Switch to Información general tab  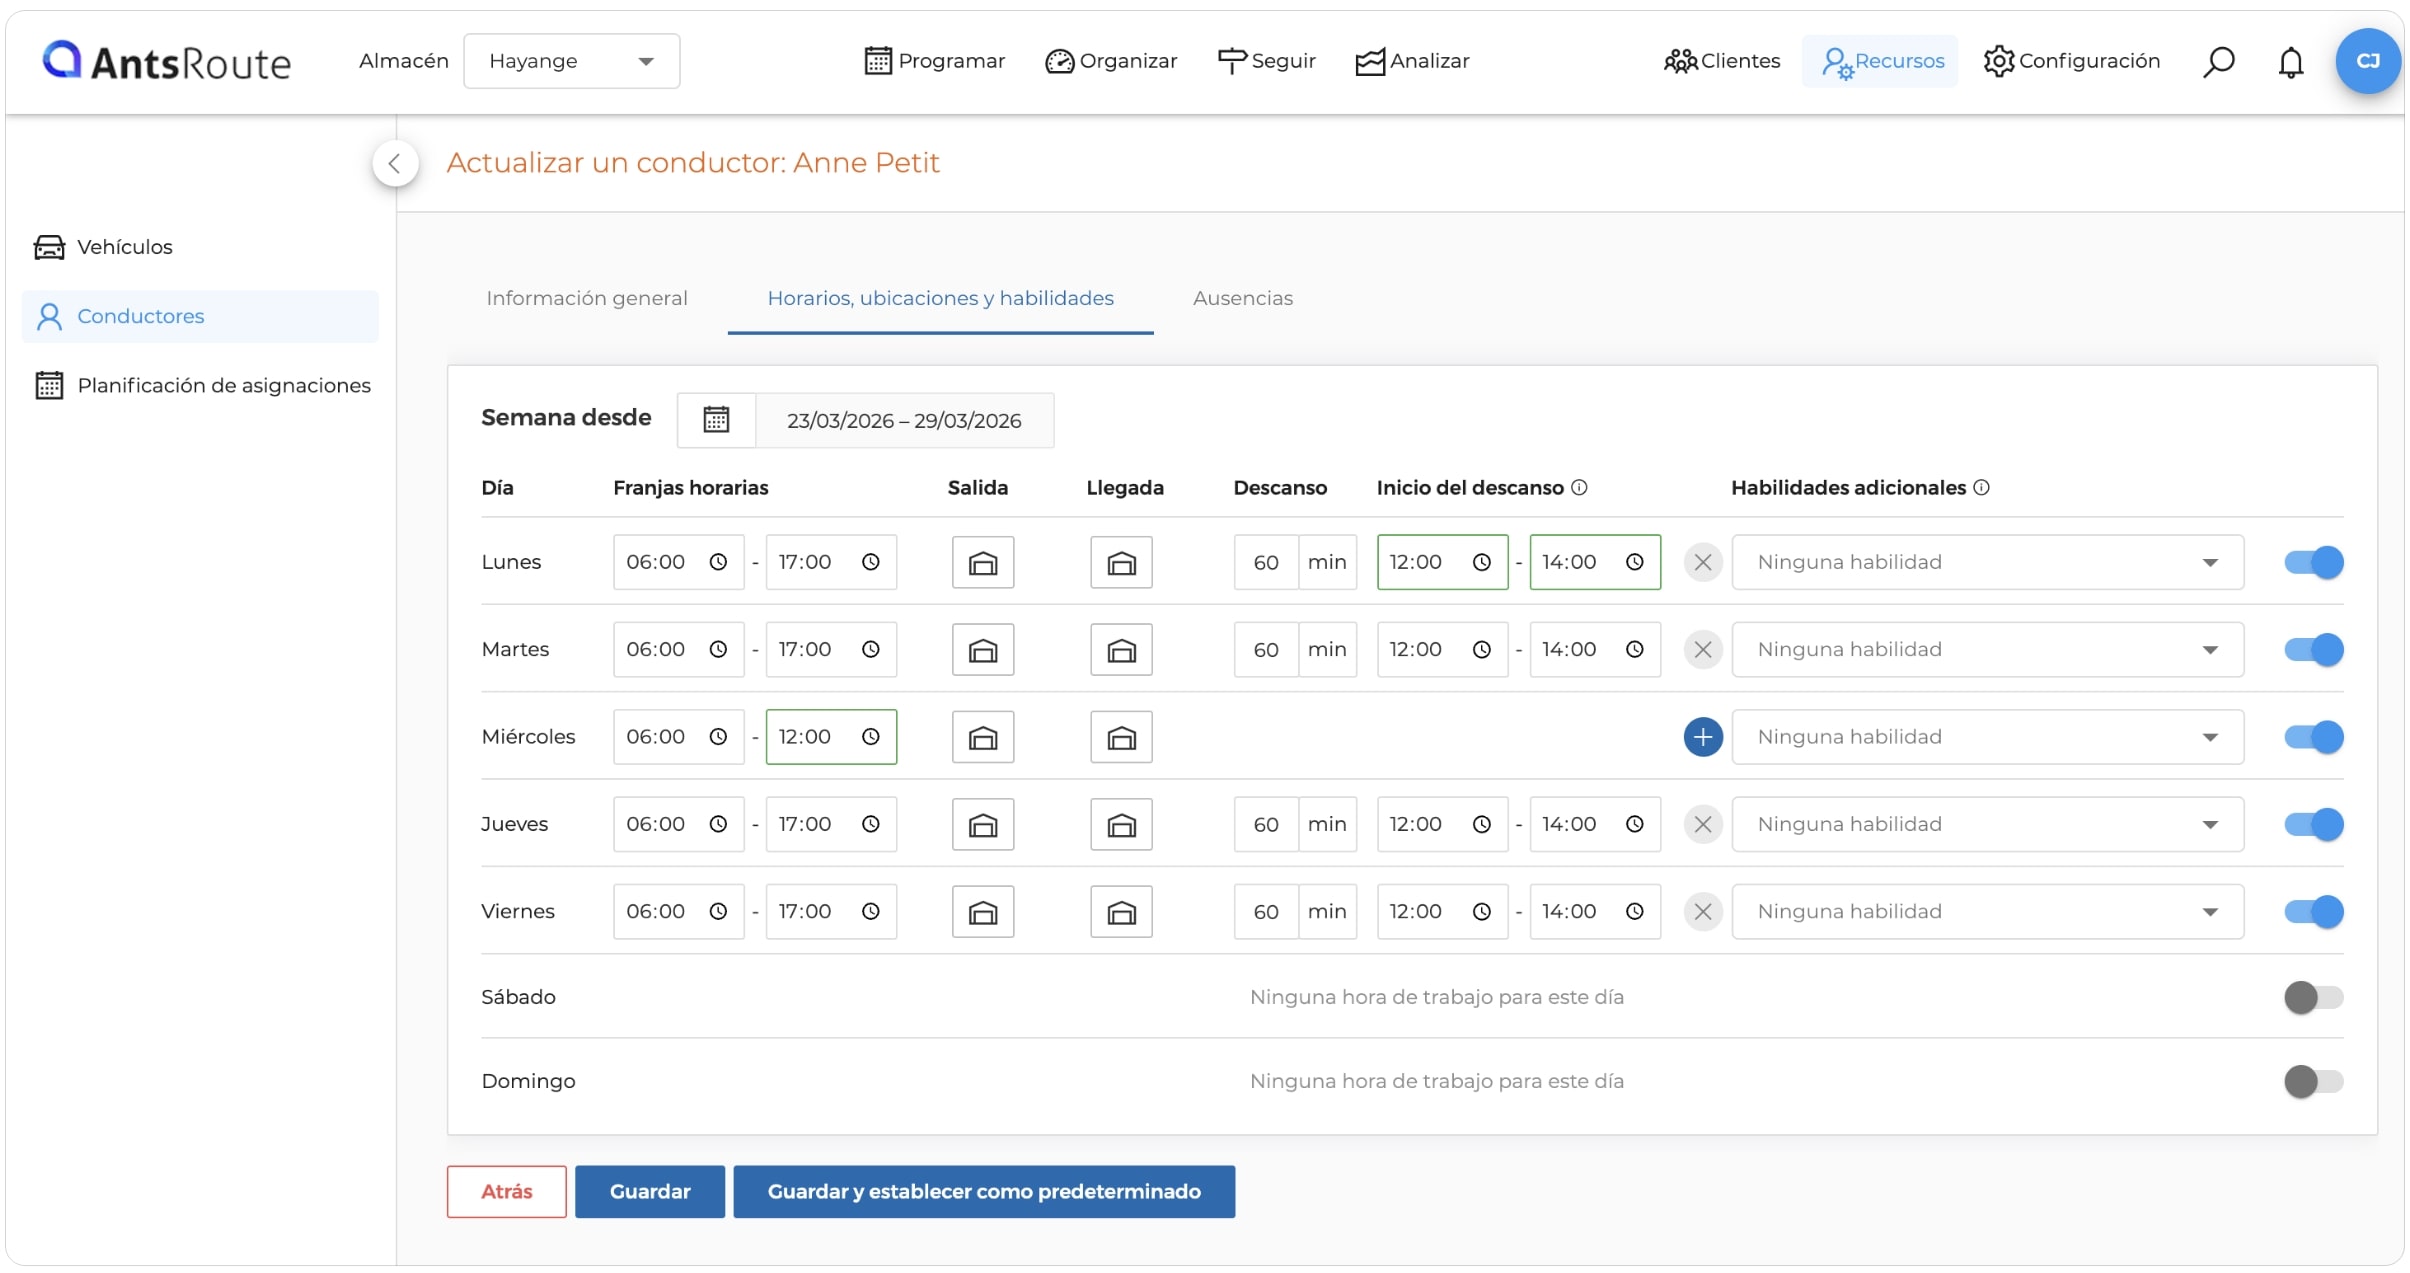(x=587, y=298)
